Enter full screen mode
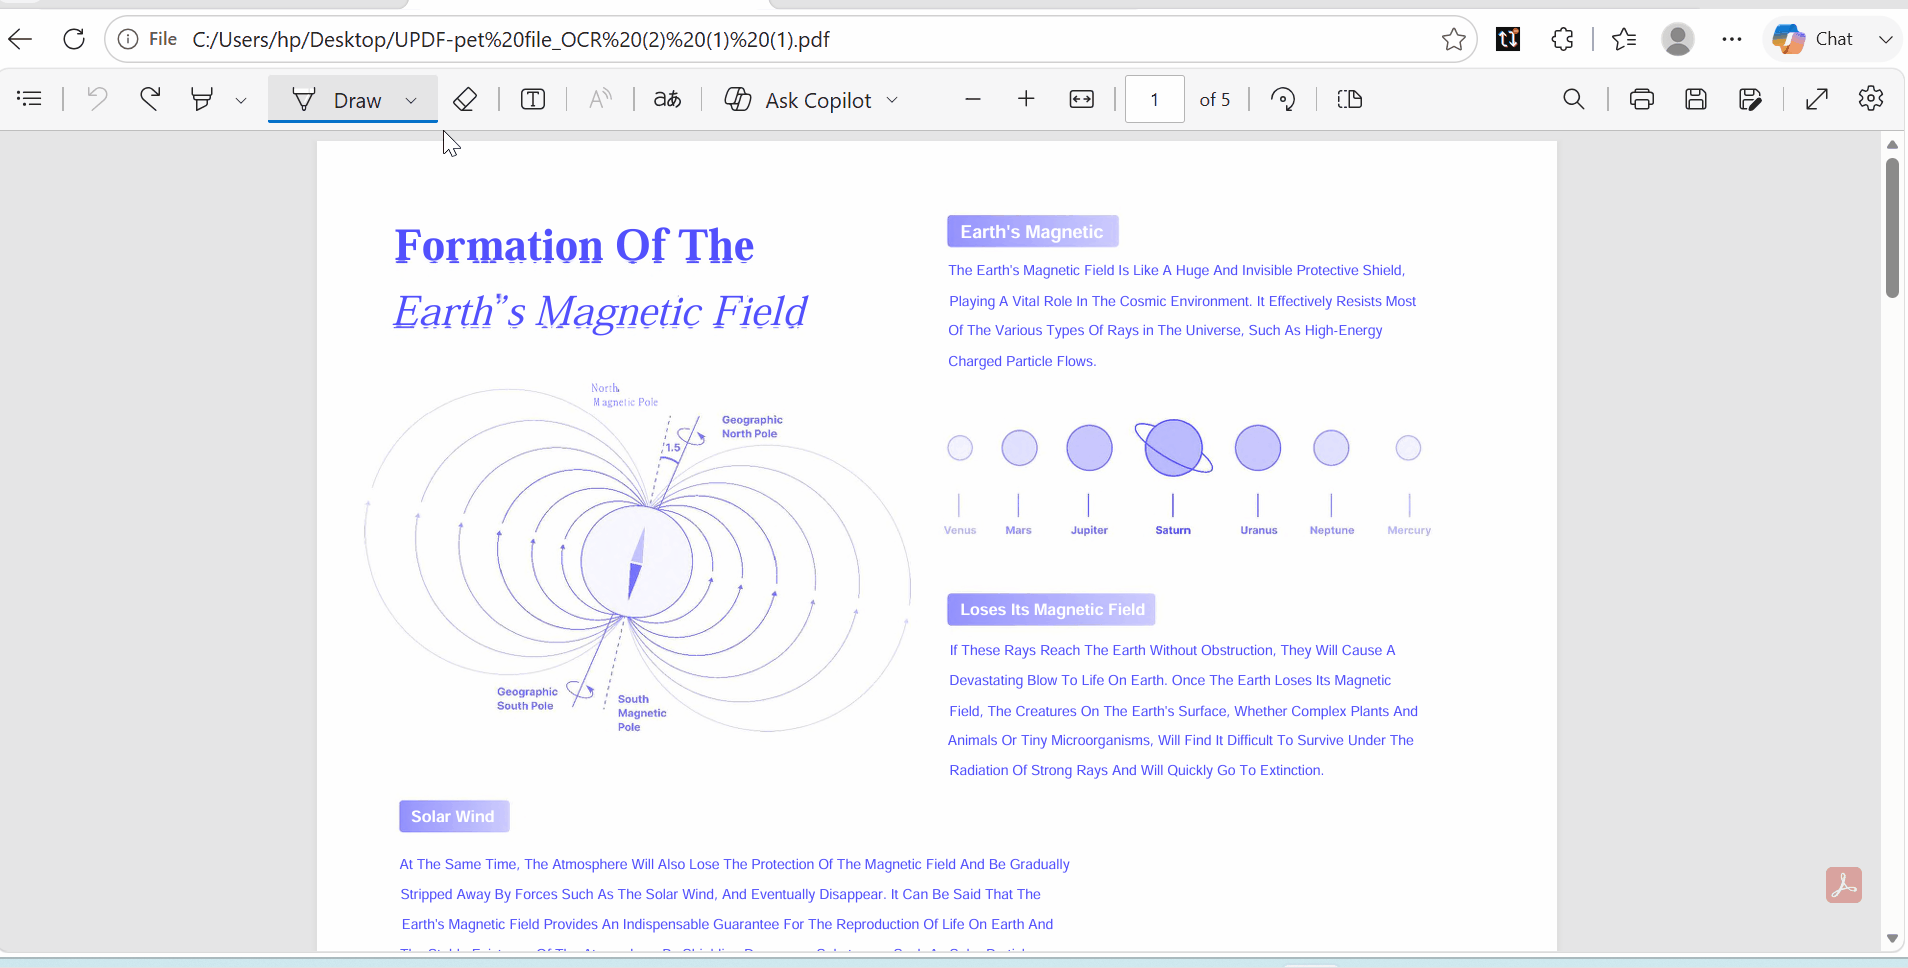This screenshot has height=968, width=1908. point(1817,99)
